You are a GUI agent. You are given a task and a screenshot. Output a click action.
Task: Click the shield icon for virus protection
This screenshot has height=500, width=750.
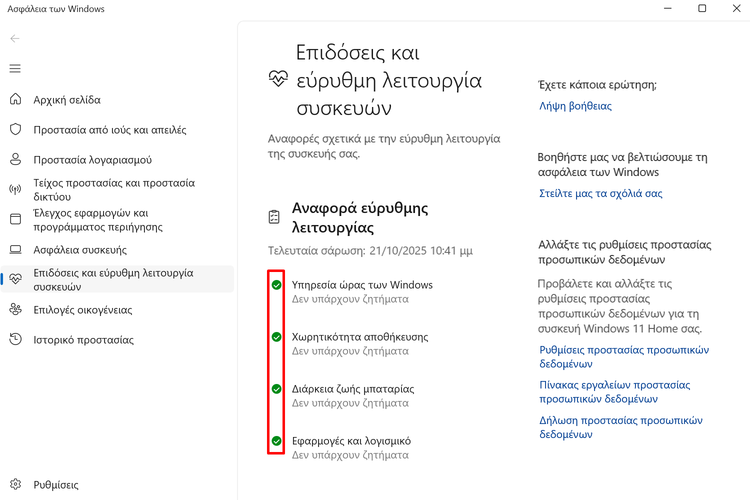[15, 130]
